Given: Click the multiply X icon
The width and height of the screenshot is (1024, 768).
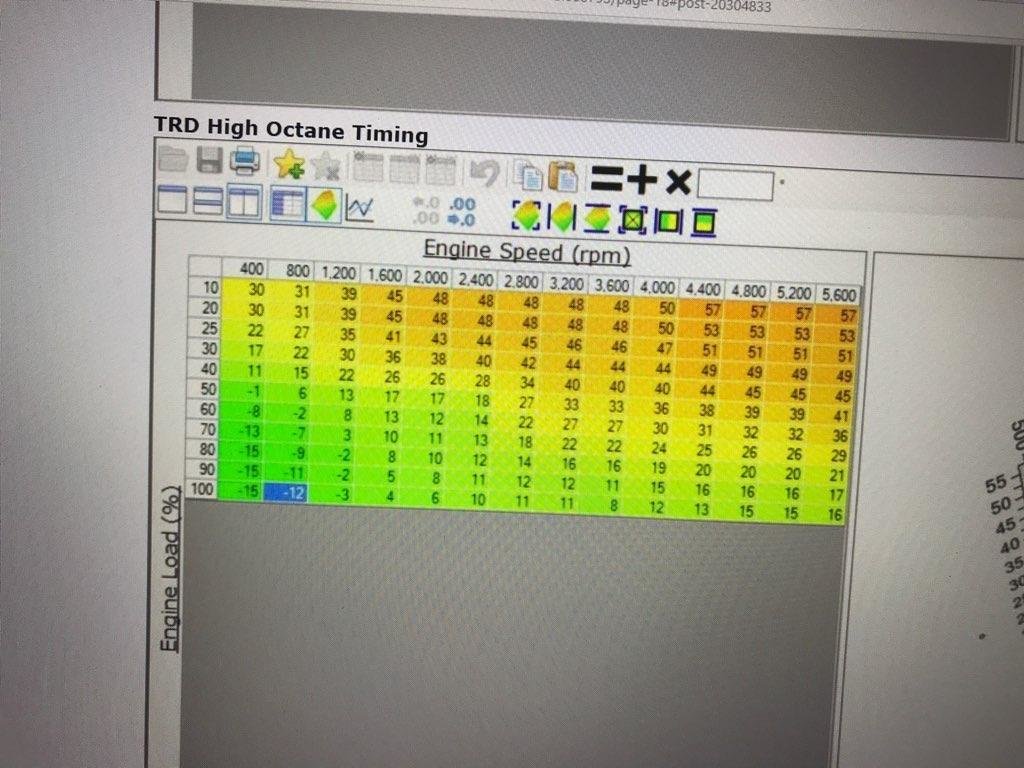Looking at the screenshot, I should click(679, 182).
